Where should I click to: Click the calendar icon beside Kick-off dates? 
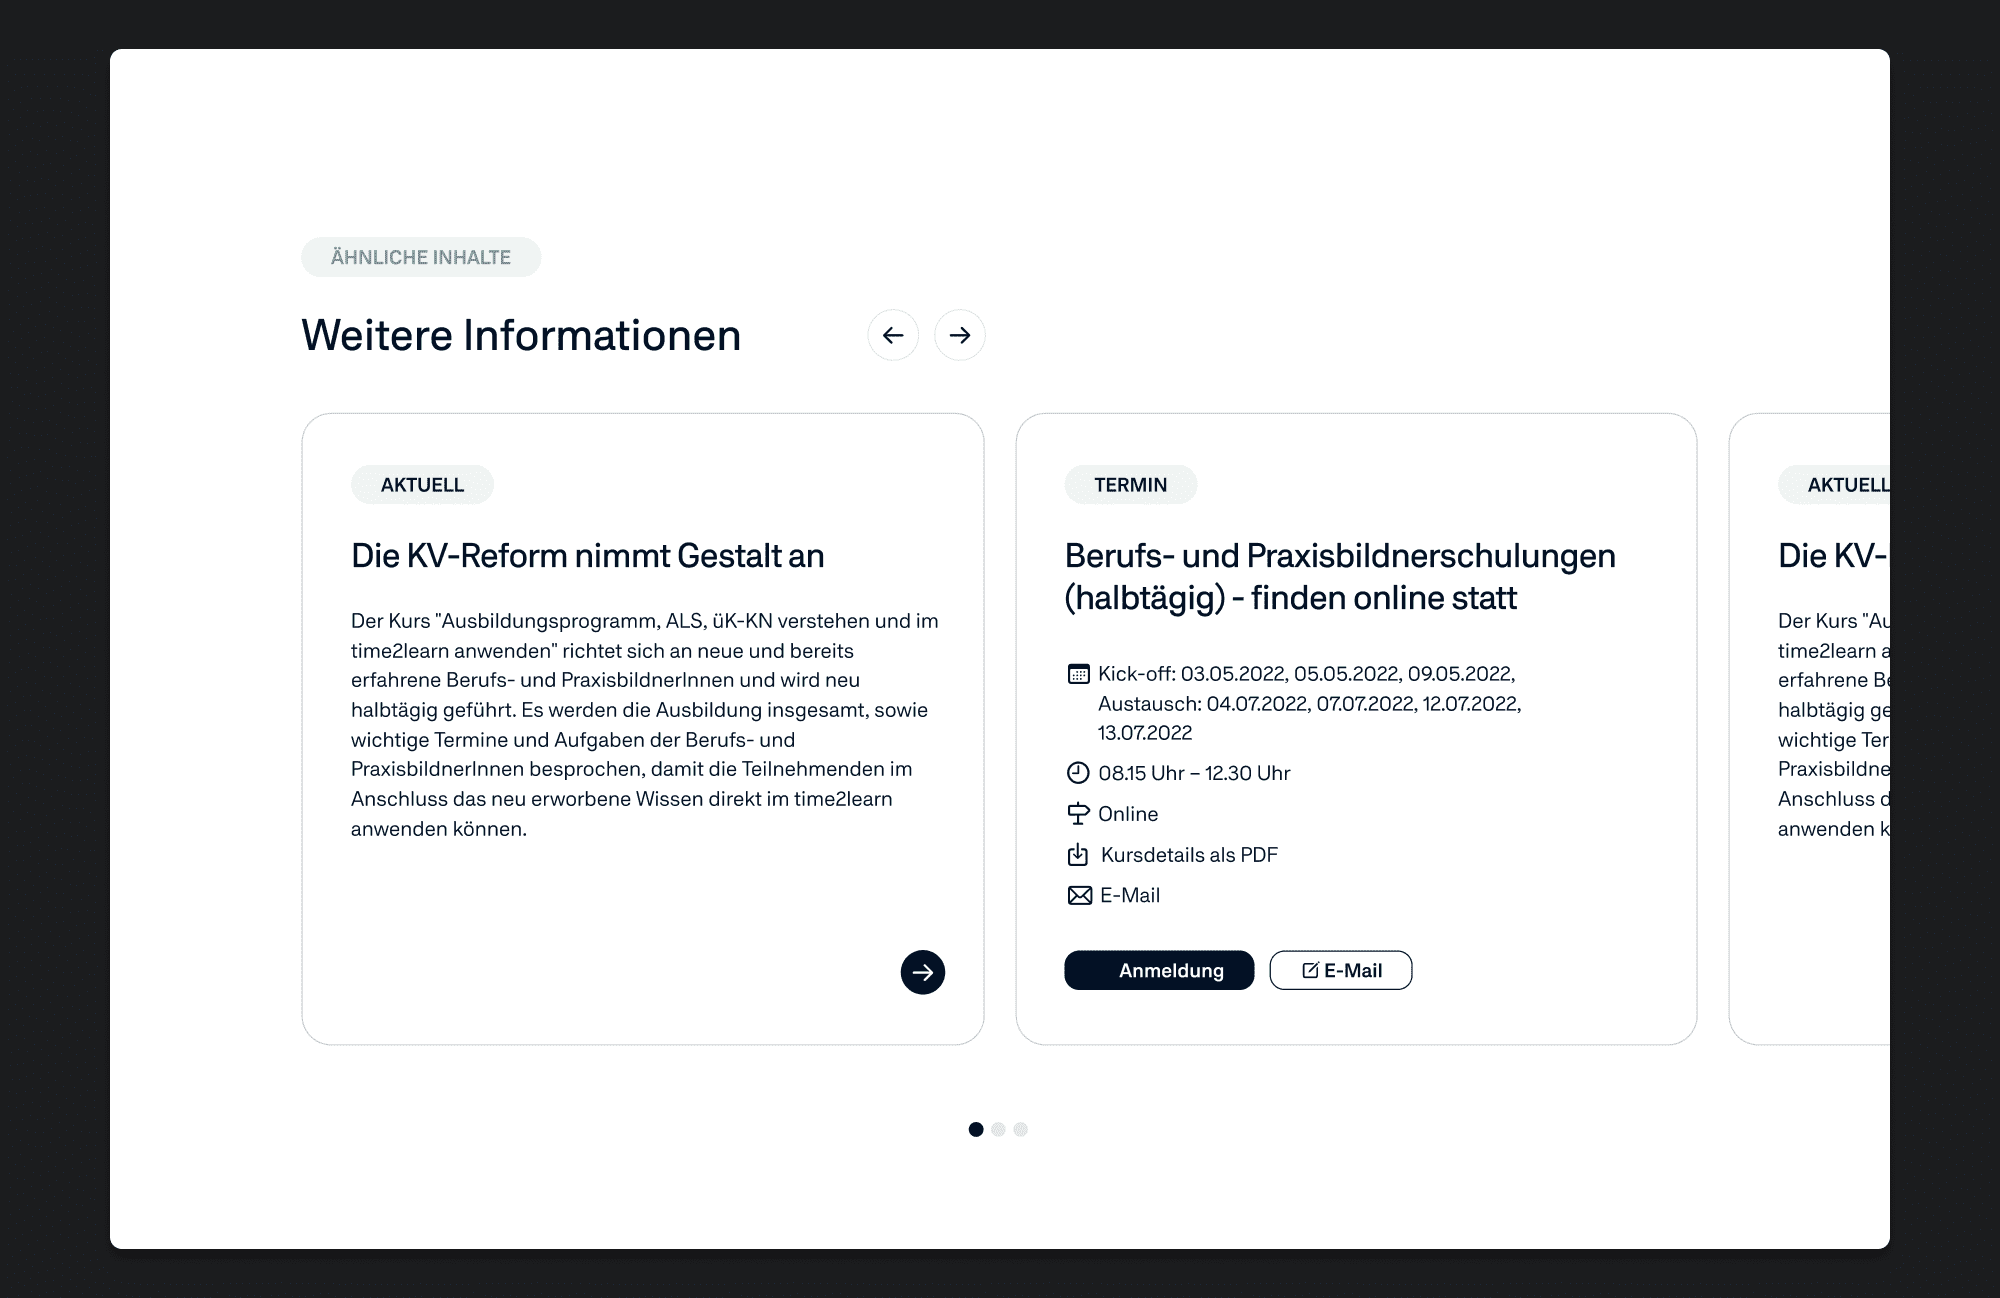1078,674
